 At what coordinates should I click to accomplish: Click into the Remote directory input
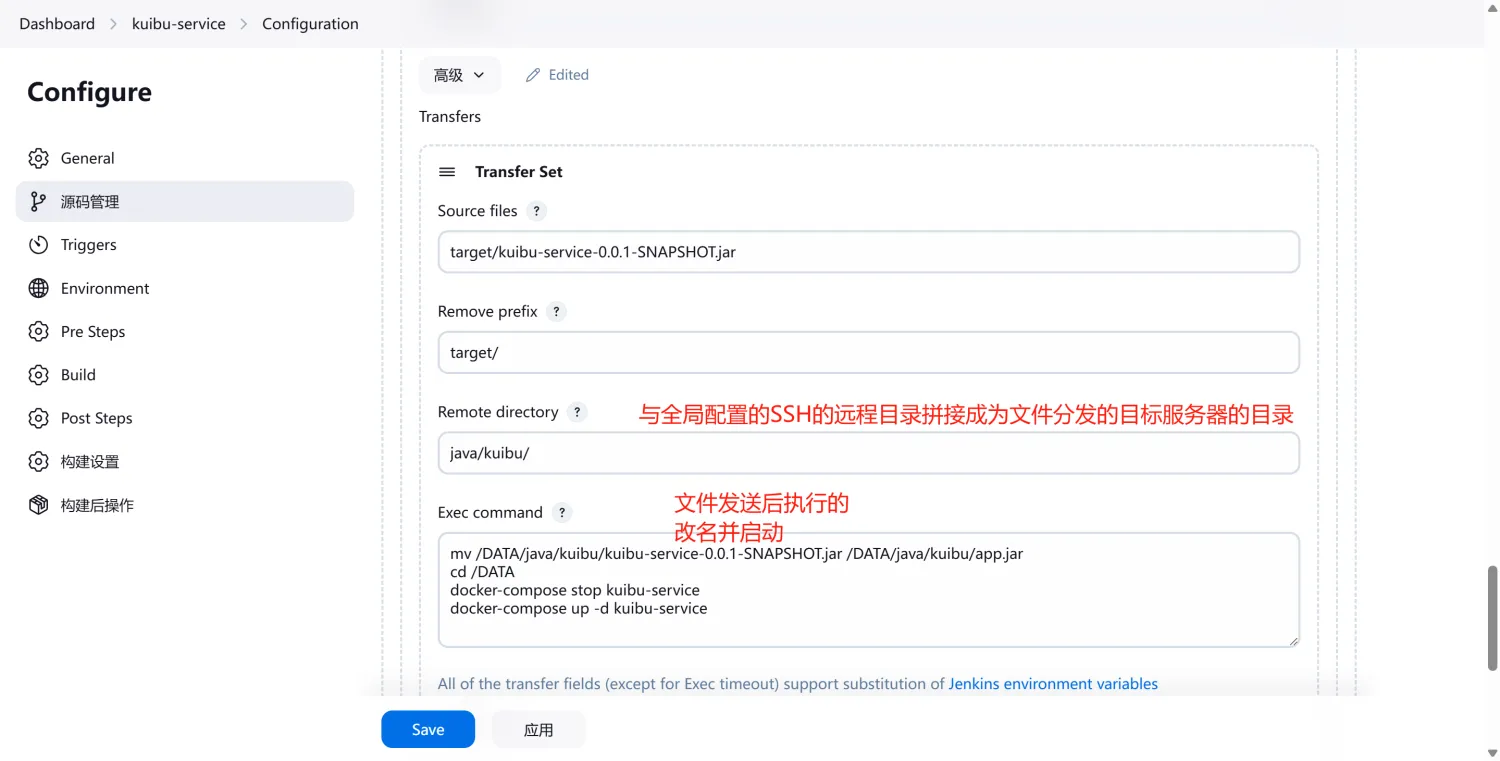click(868, 453)
